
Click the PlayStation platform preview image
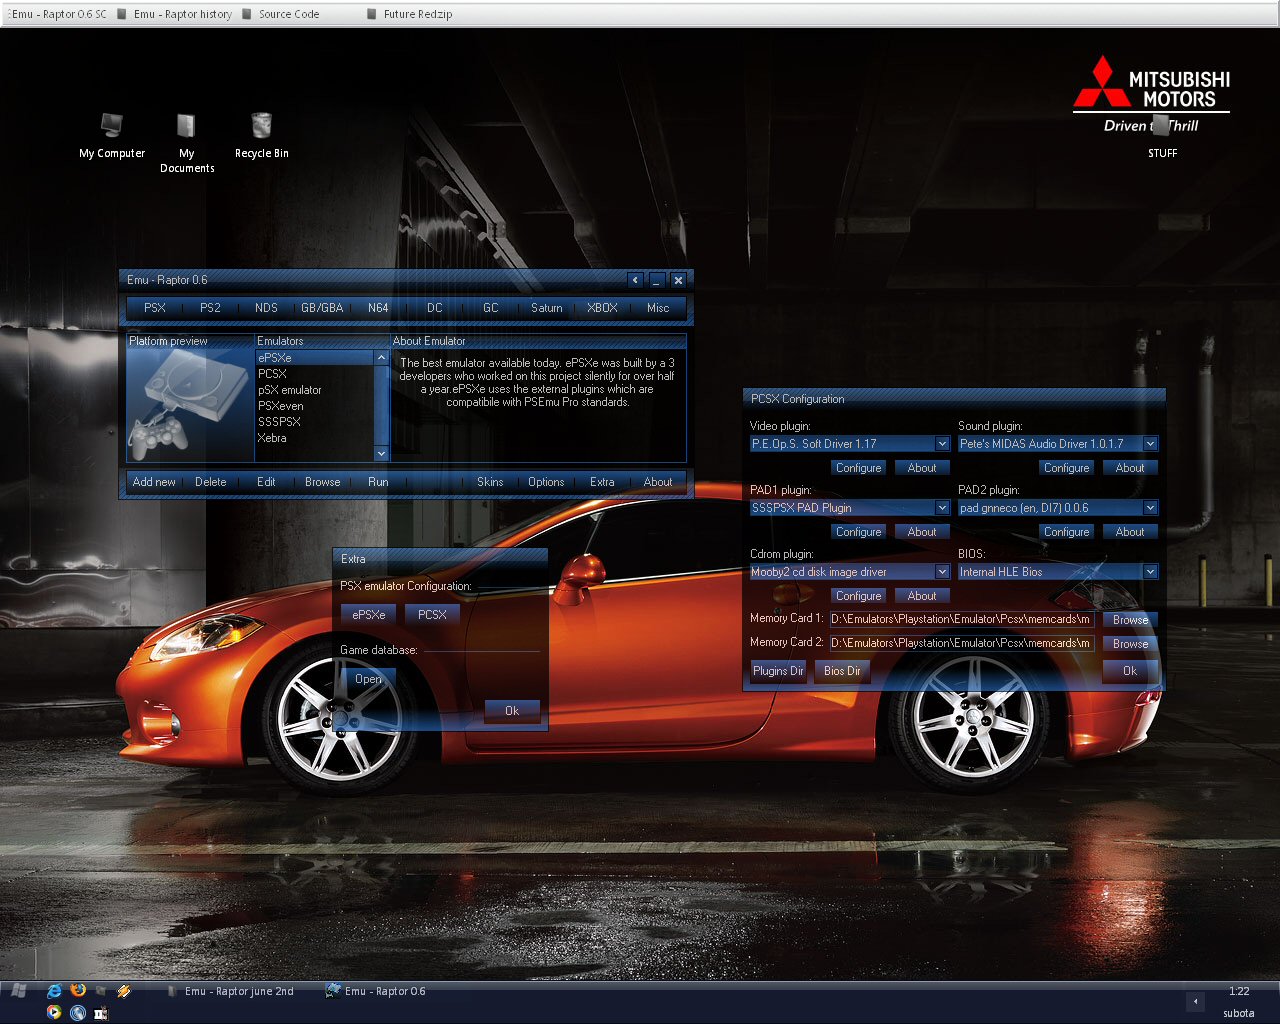tap(189, 404)
